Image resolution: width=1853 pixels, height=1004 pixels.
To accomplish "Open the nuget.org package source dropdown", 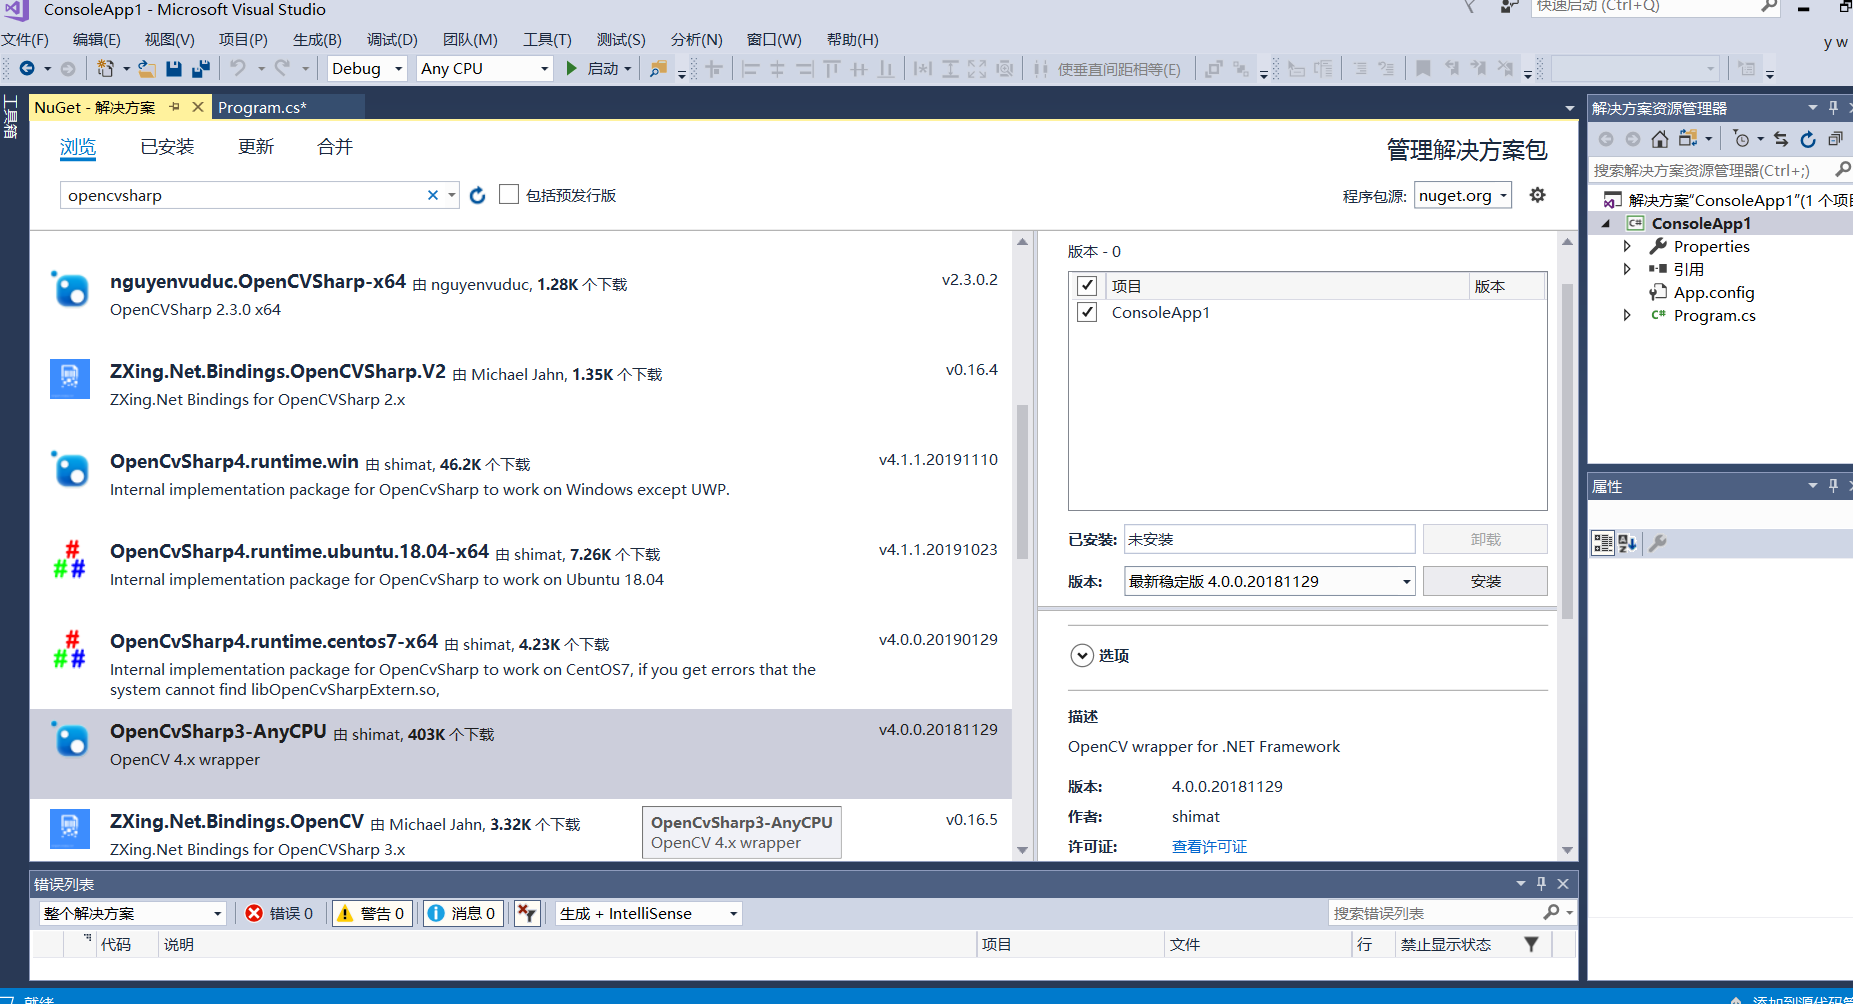I will point(1462,195).
